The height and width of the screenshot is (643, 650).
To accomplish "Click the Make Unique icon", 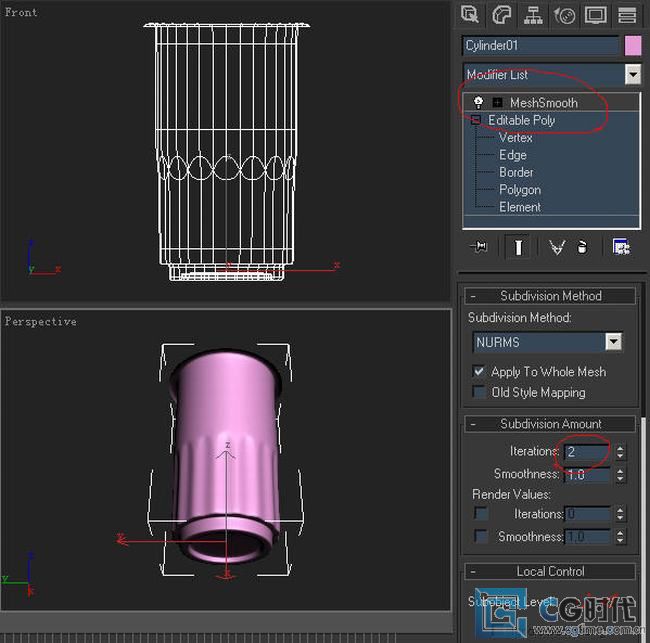I will 556,247.
